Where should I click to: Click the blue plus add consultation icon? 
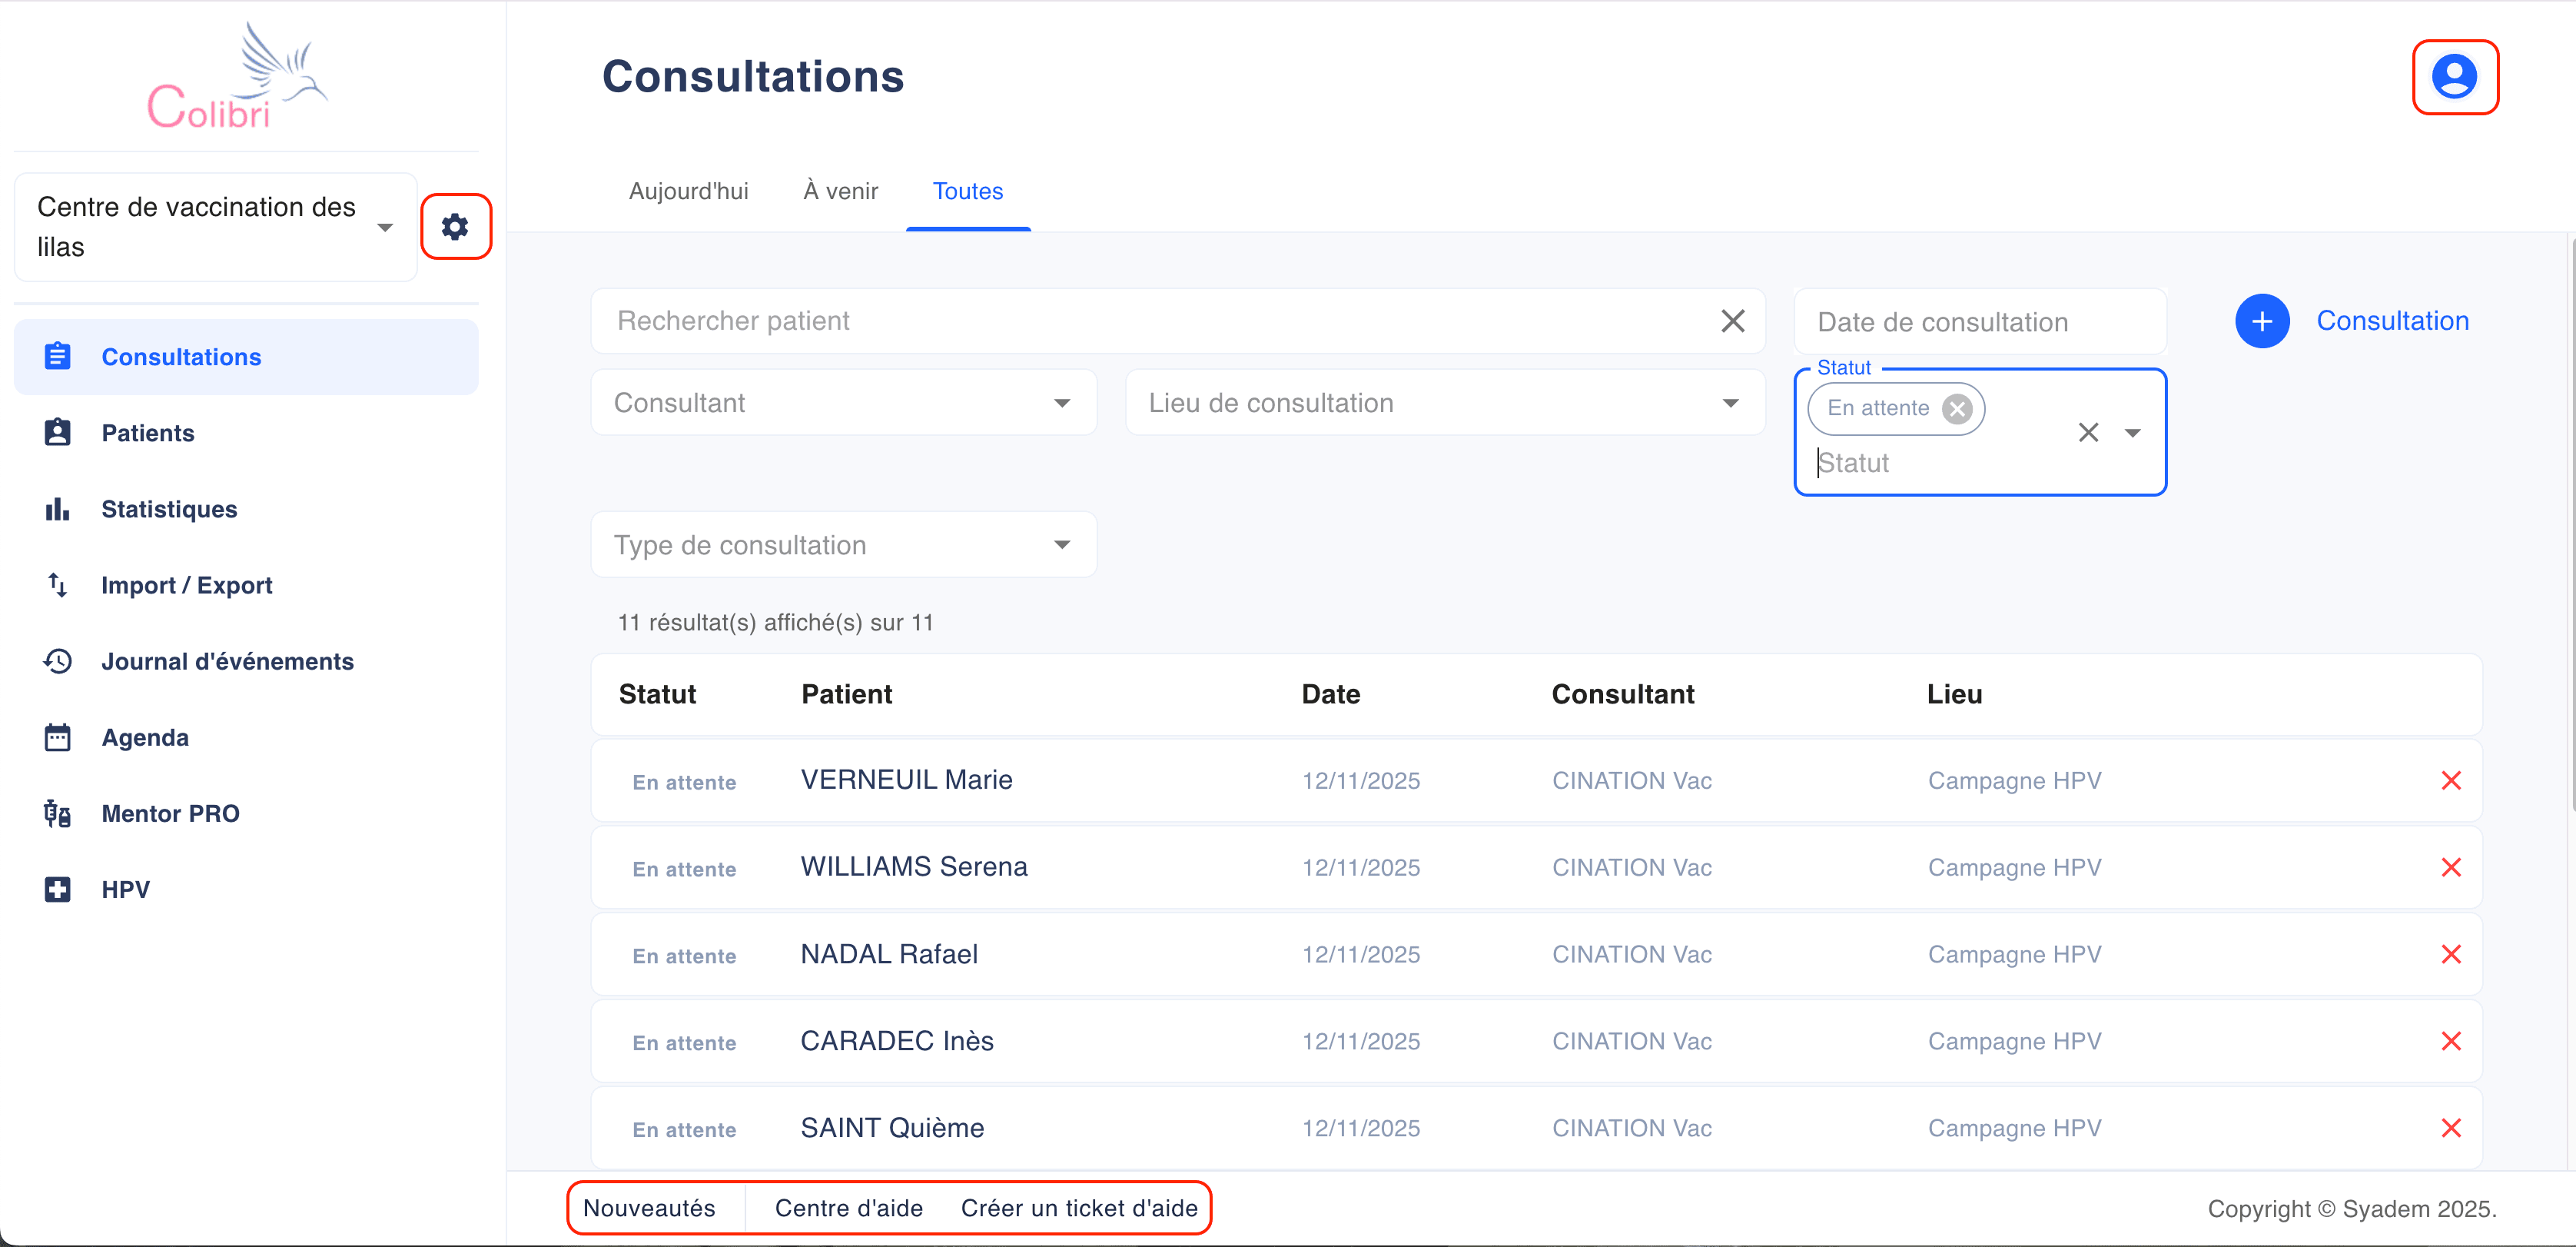[x=2262, y=321]
